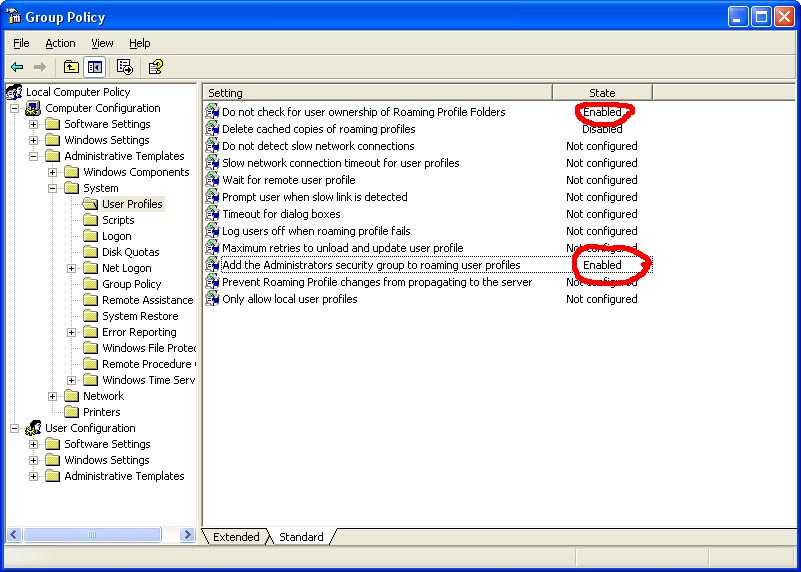Open the Help menu
Screen dimensions: 801x572
(139, 43)
